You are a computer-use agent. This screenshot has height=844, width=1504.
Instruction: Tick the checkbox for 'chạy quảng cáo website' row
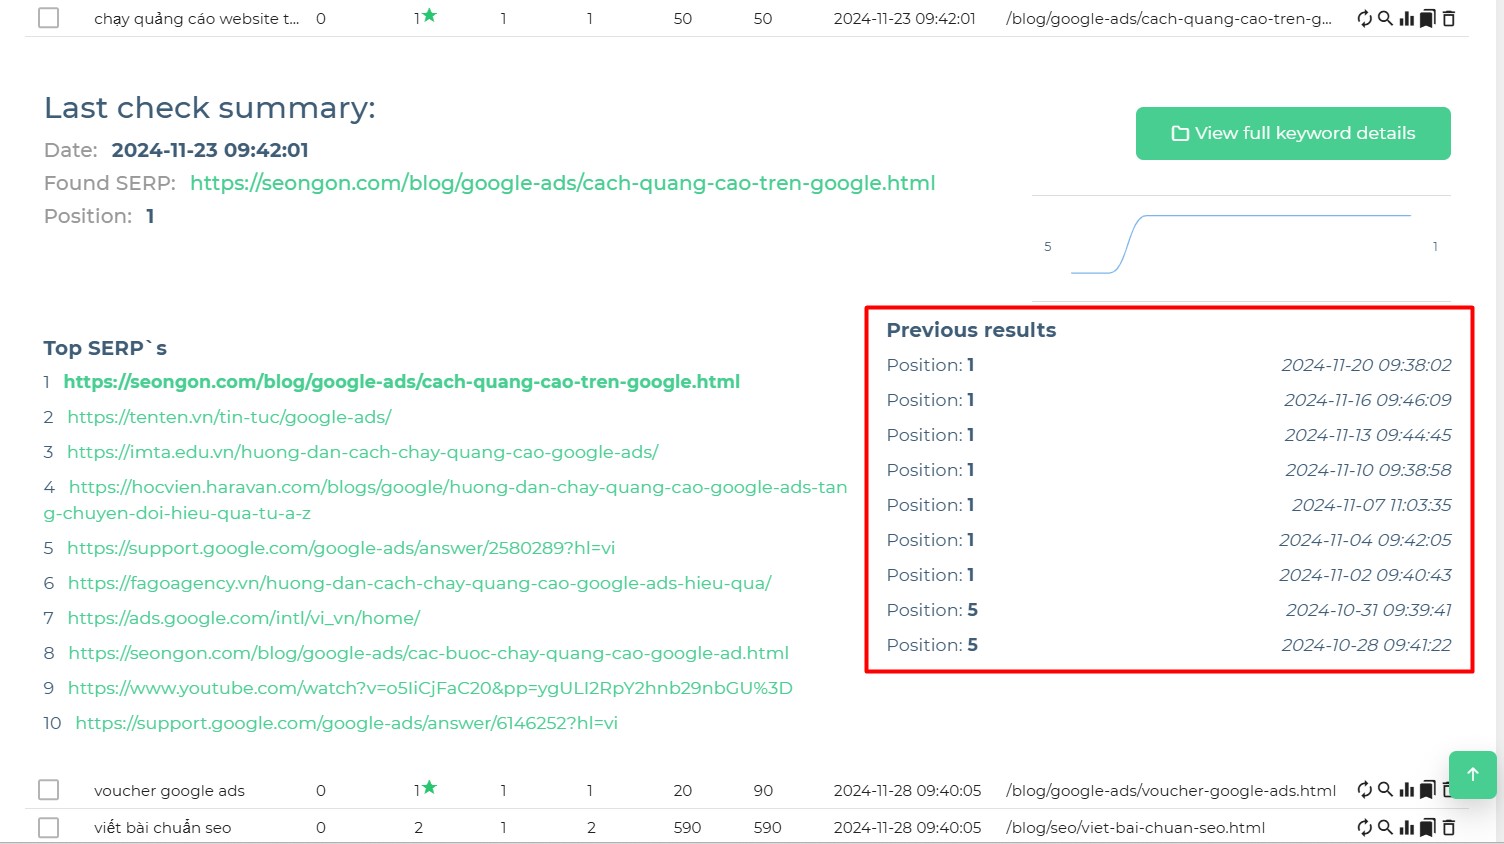pos(48,18)
